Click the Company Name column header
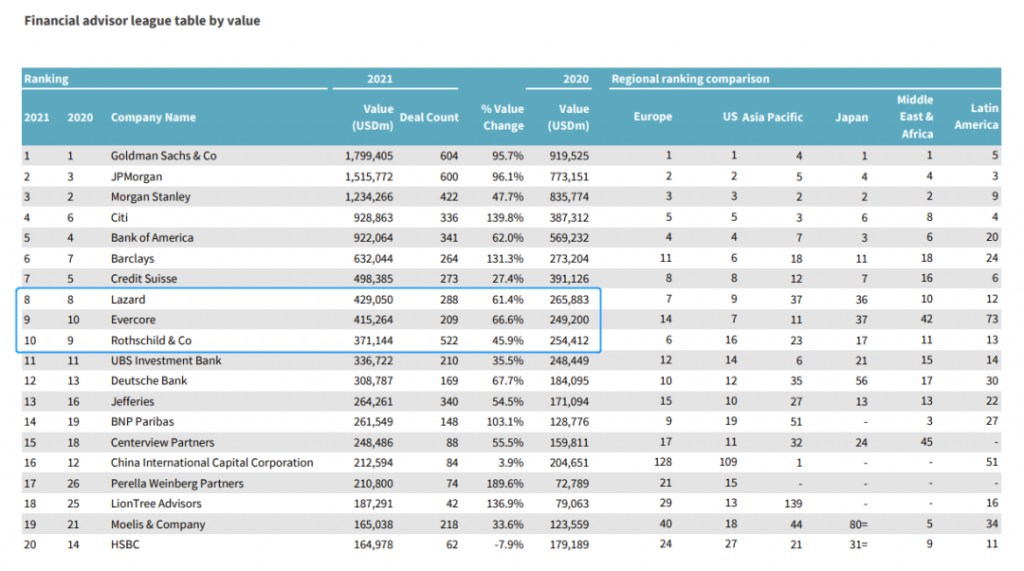 click(153, 117)
